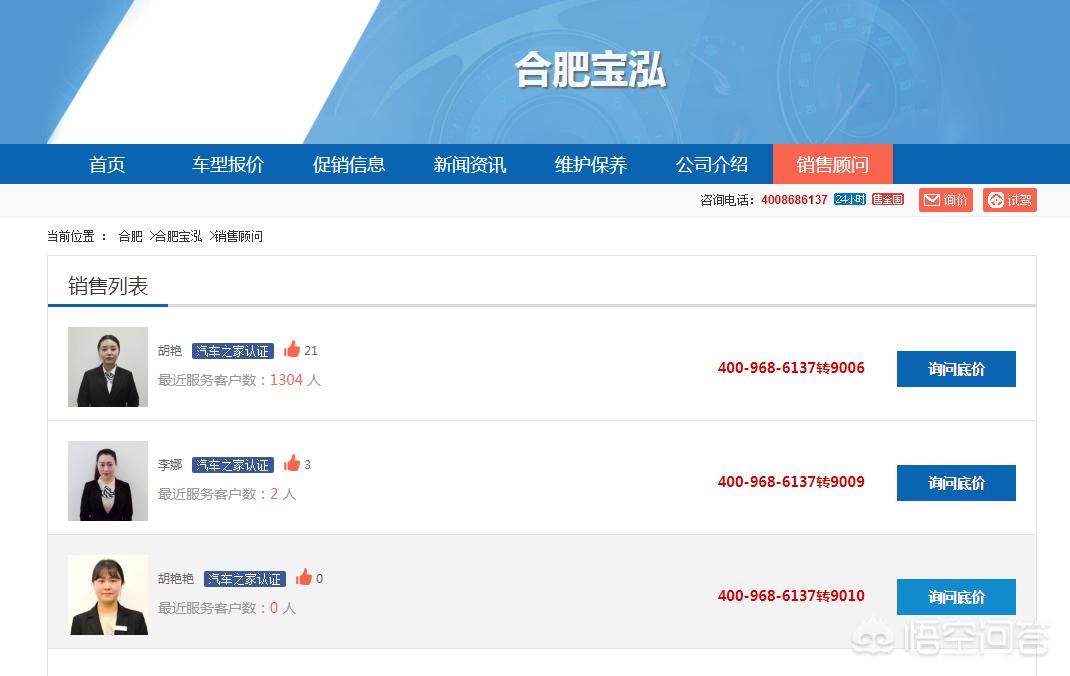Open the 维护保养 tab
The height and width of the screenshot is (676, 1070).
pos(590,164)
